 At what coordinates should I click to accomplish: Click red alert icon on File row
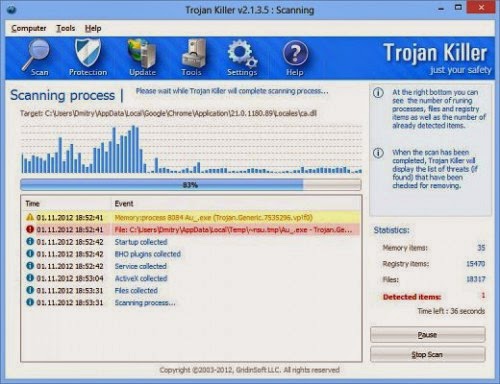click(30, 229)
